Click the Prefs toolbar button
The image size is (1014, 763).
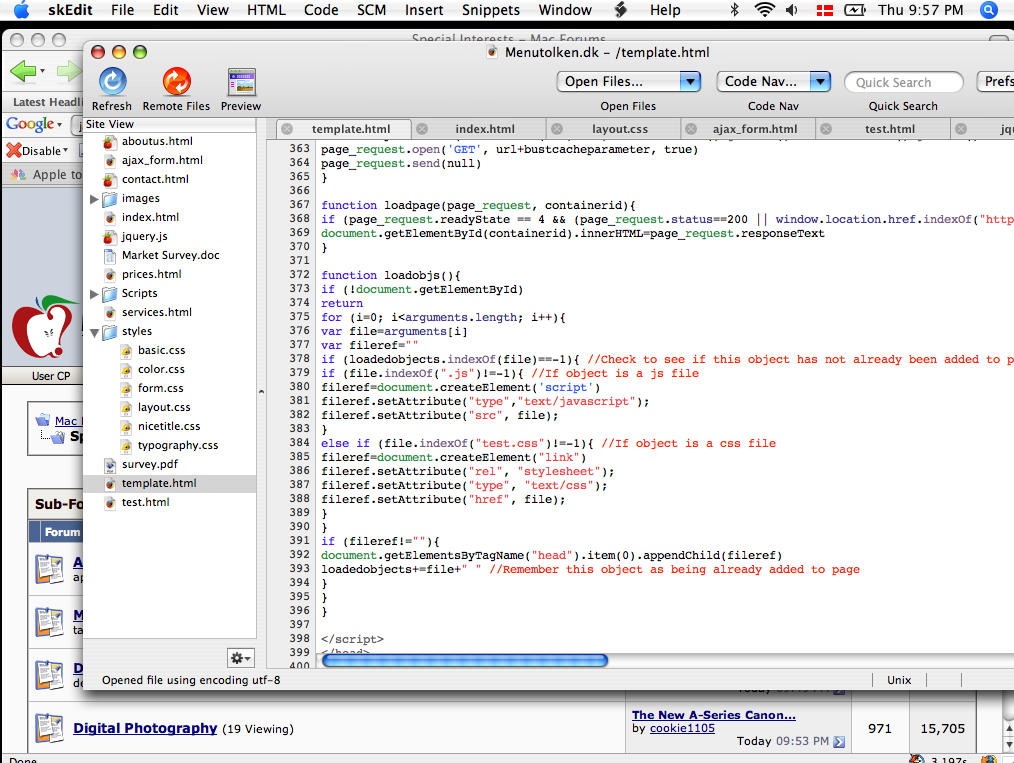995,81
